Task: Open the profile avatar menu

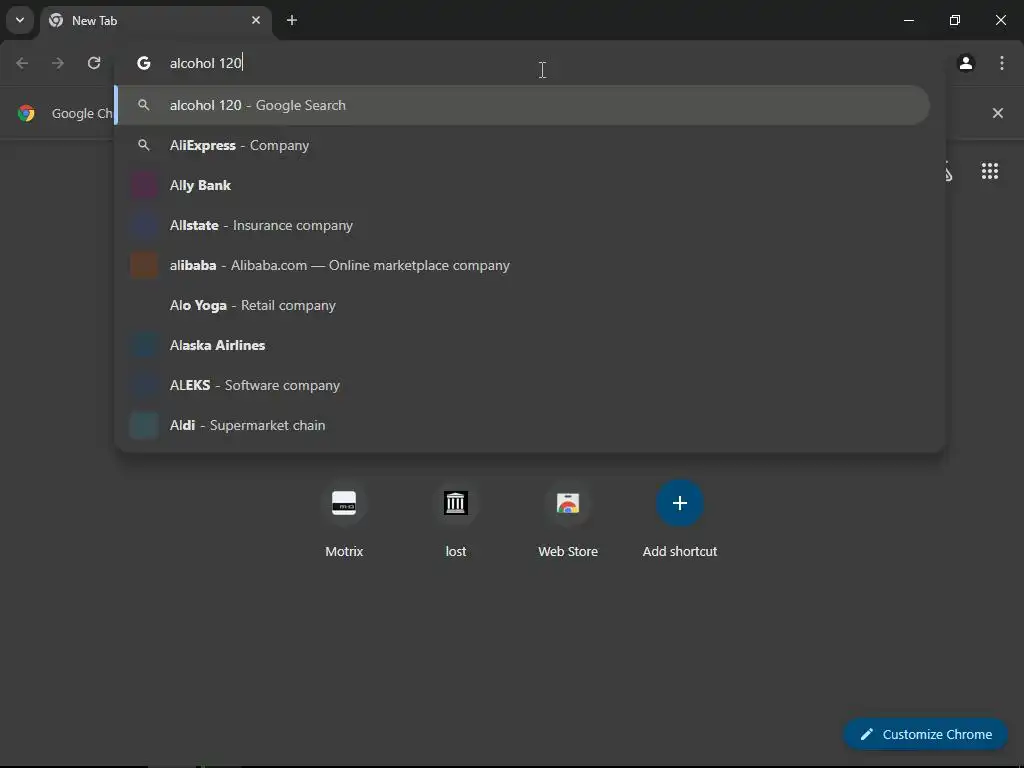Action: pyautogui.click(x=966, y=63)
